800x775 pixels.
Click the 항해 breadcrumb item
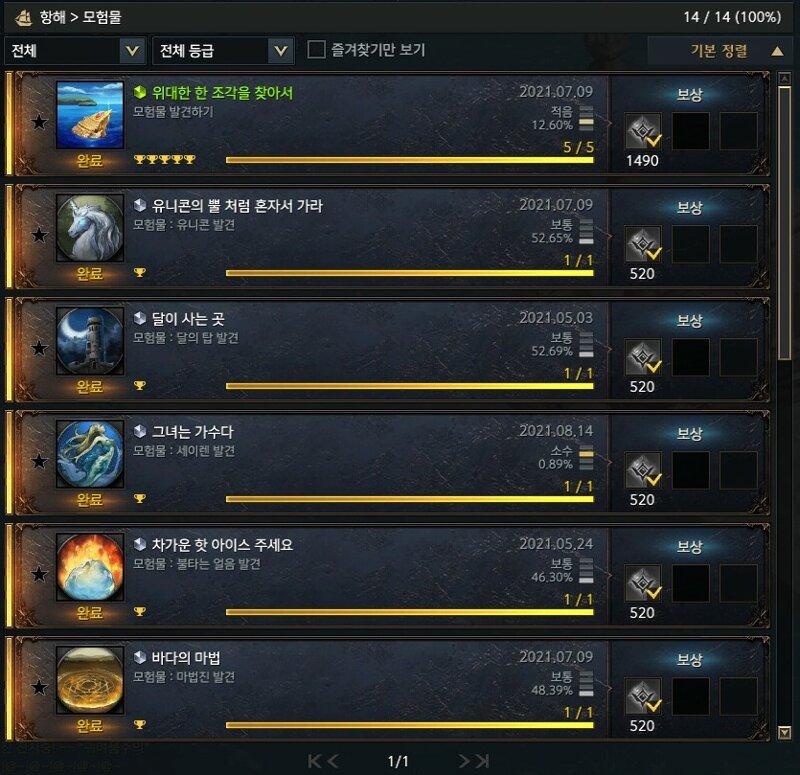pos(53,17)
